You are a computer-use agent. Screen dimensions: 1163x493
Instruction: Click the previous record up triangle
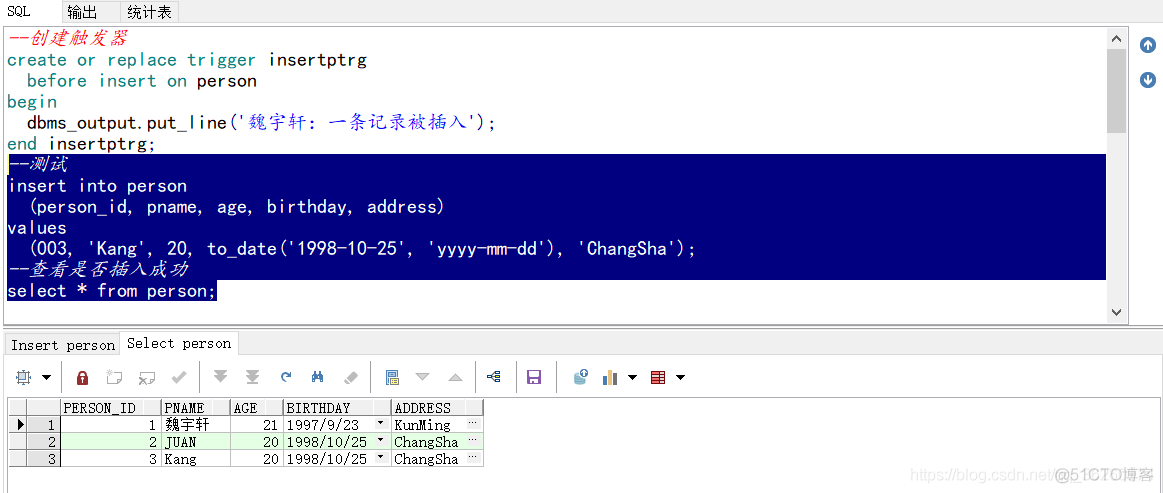coord(455,377)
